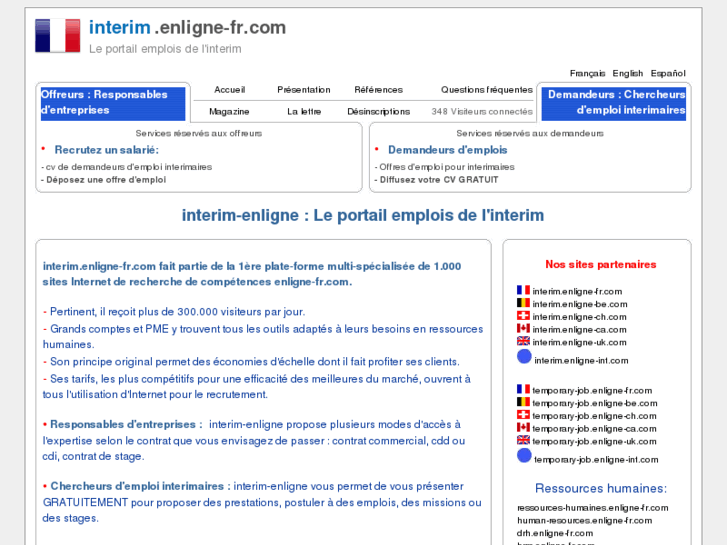Screen dimensions: 727x545
Task: Open La lettre newsletter page
Action: pos(304,111)
